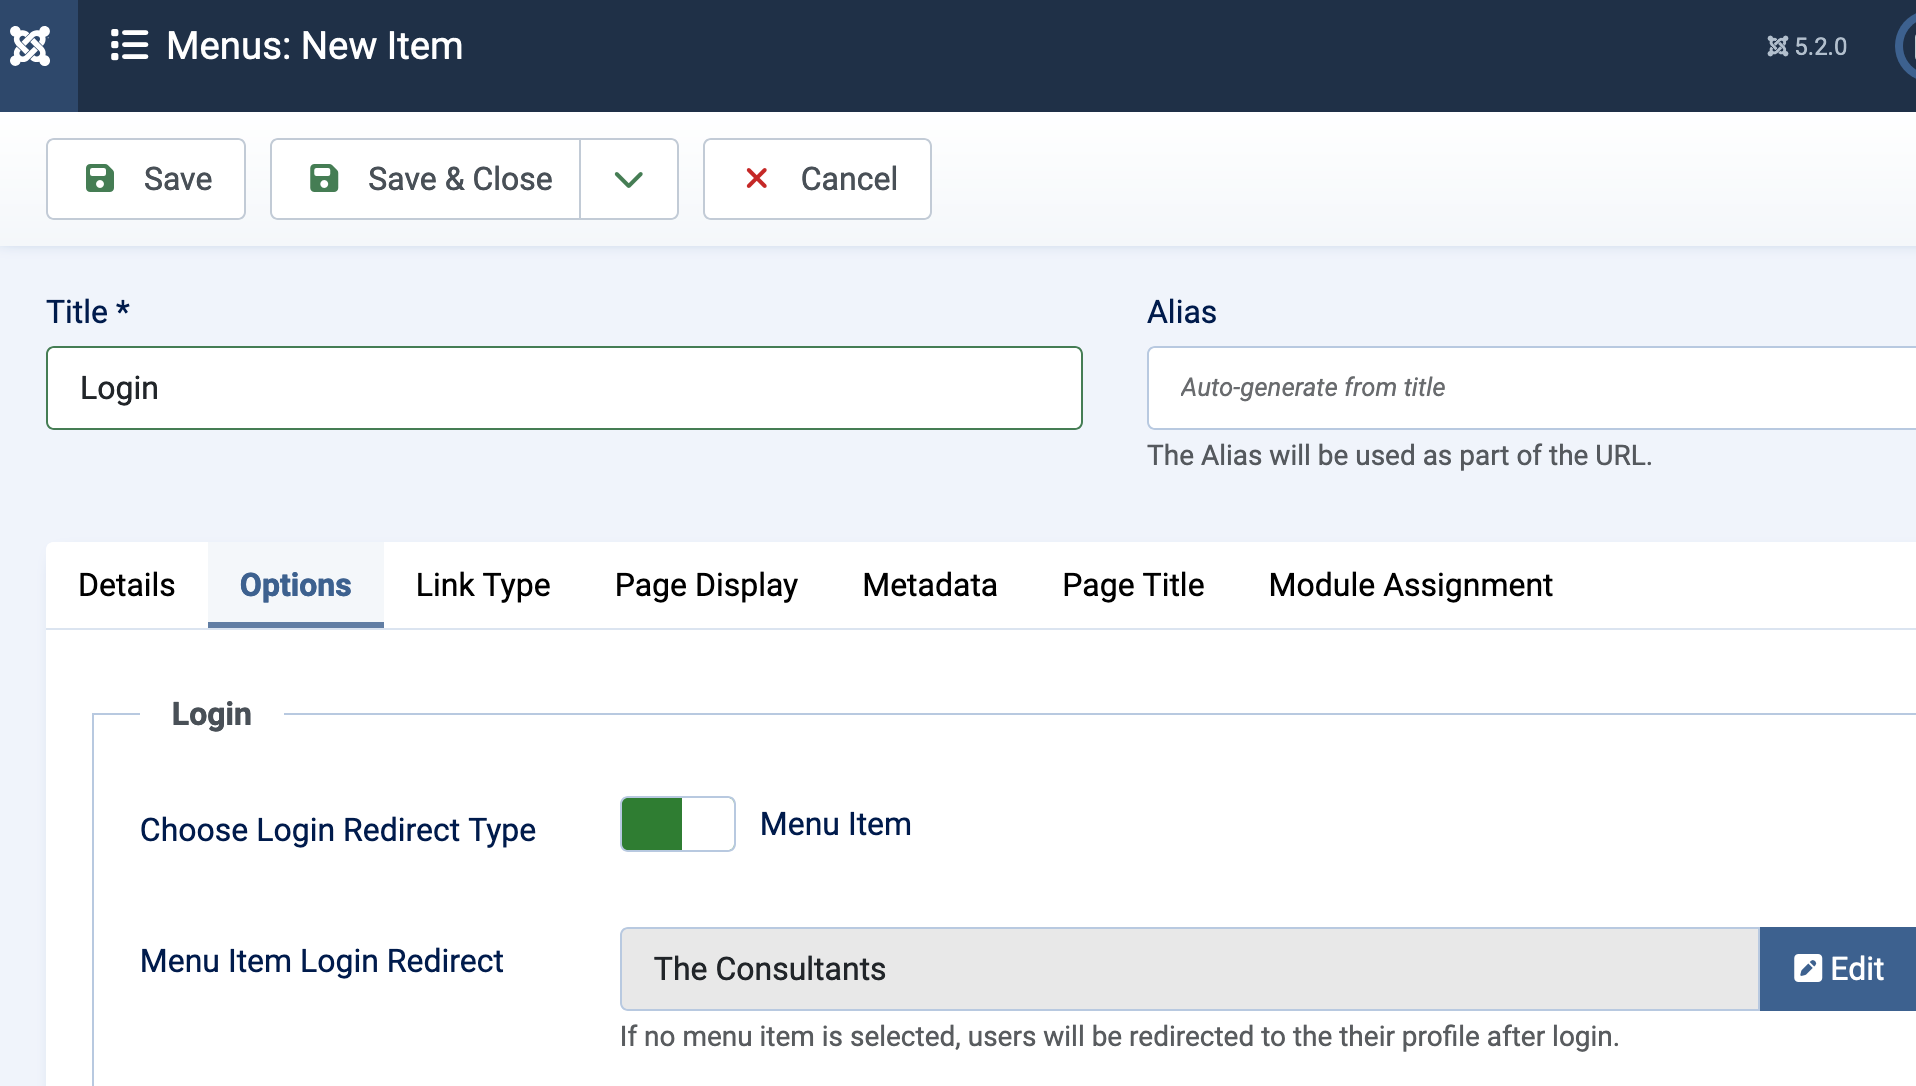Click the green floppy disk icon on Save
Image resolution: width=1916 pixels, height=1086 pixels.
(x=100, y=179)
